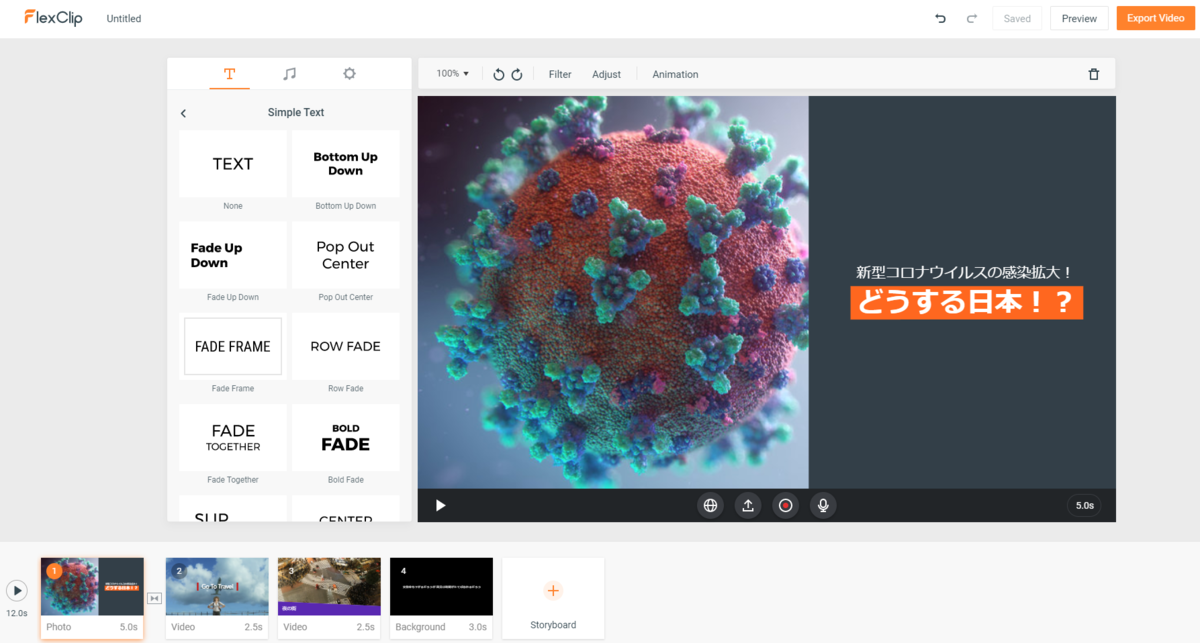Click the 12.0s total duration label

(x=17, y=613)
